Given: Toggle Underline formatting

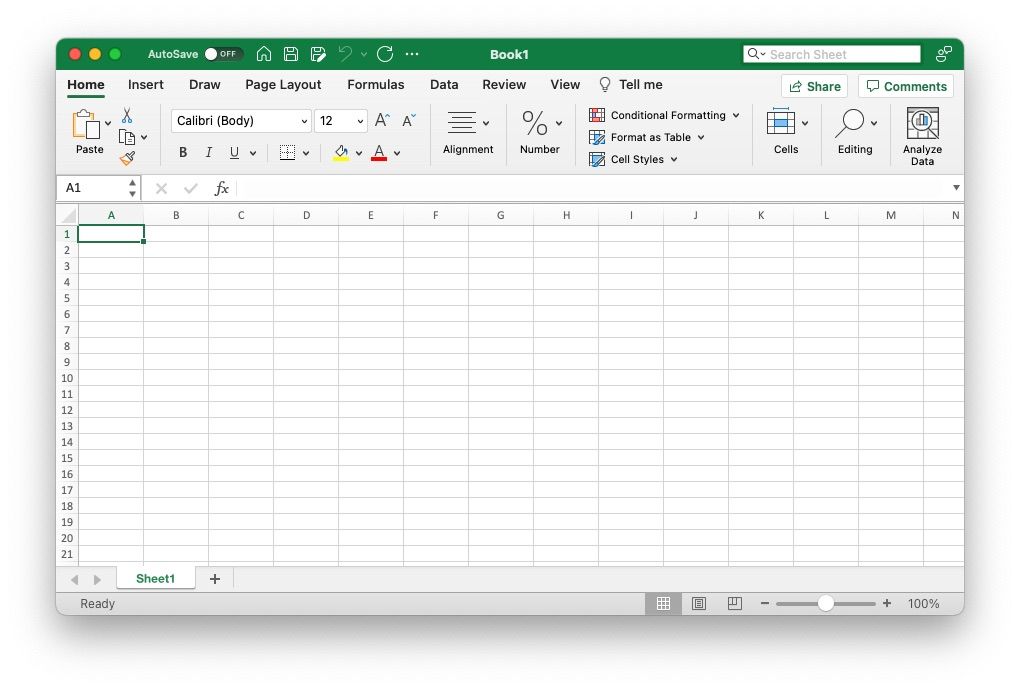Looking at the screenshot, I should coord(232,152).
